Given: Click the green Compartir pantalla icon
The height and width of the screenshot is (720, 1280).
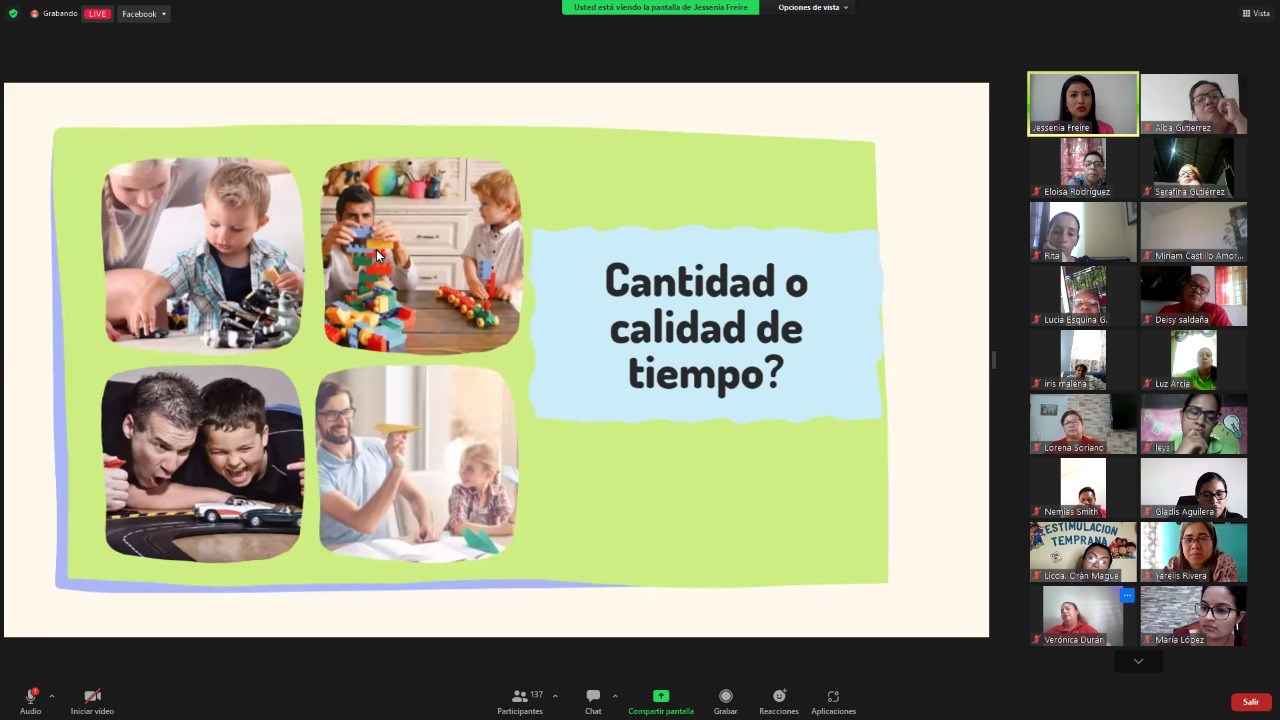Looking at the screenshot, I should tap(660, 696).
